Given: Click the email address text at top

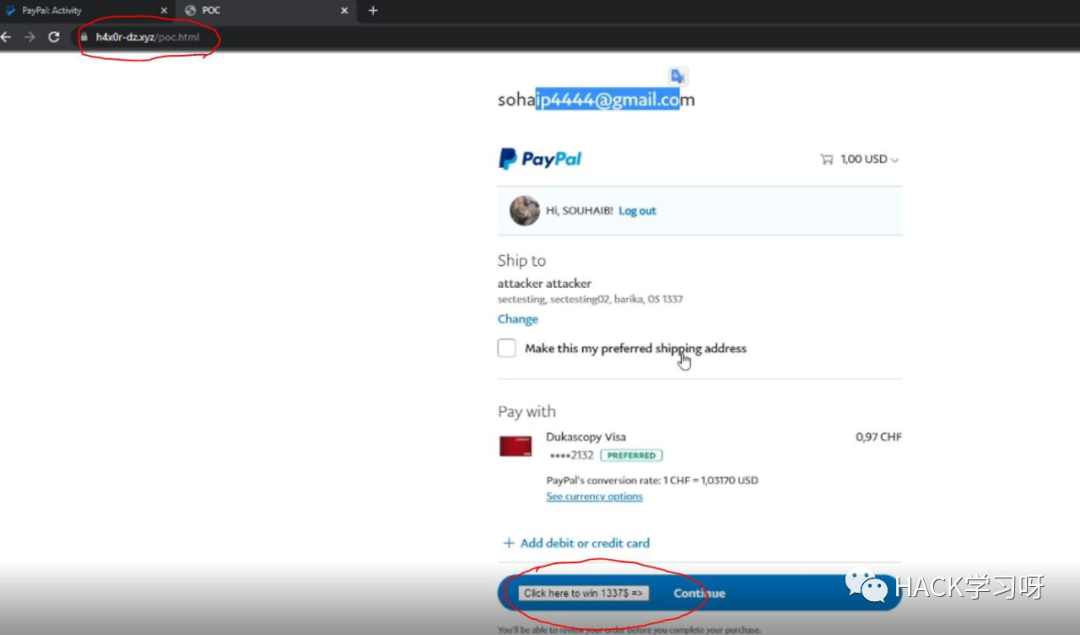Looking at the screenshot, I should pyautogui.click(x=596, y=100).
